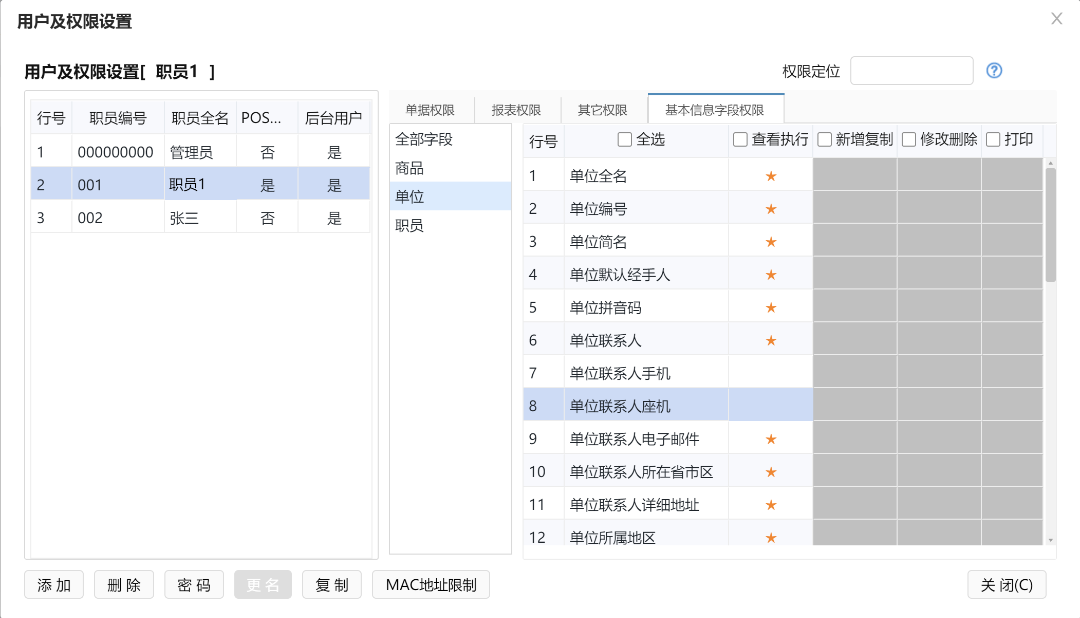The image size is (1080, 618).
Task: Open the 其它权限 tab
Action: pos(602,108)
